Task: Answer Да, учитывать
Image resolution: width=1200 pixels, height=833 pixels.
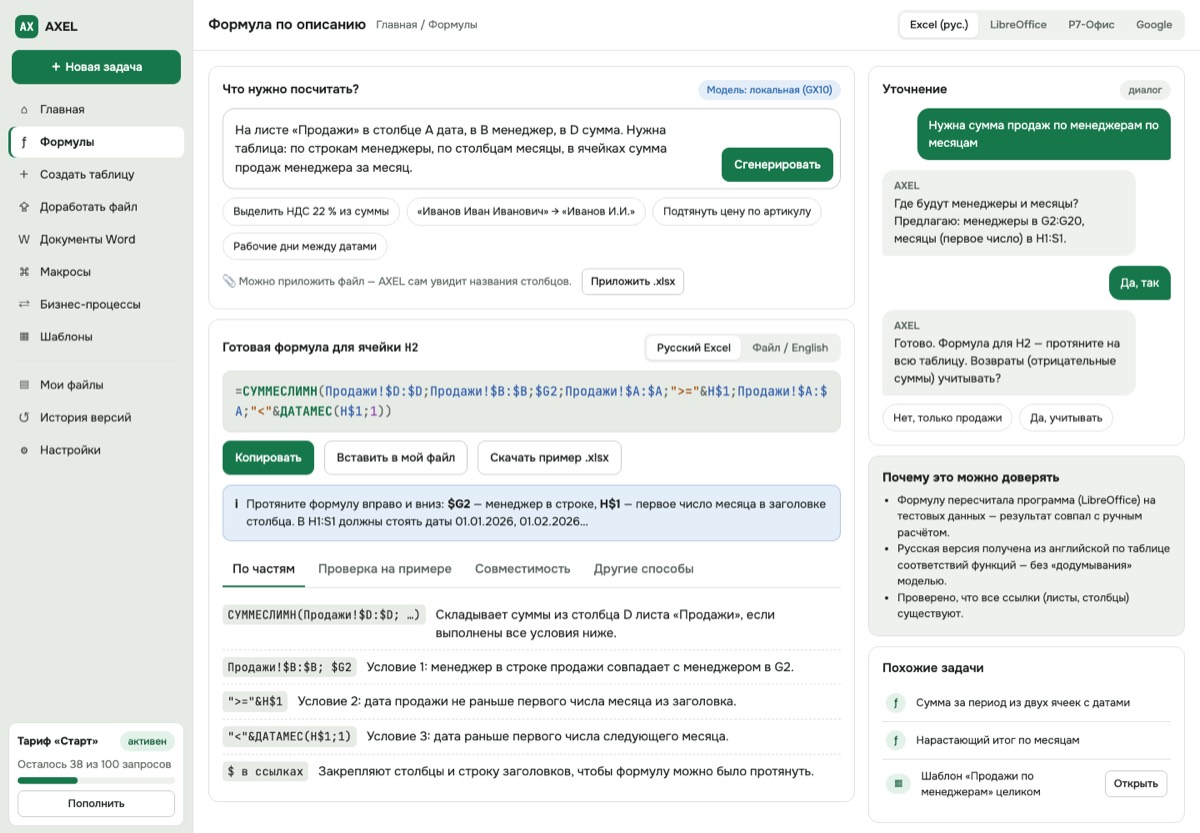Action: (x=1066, y=418)
